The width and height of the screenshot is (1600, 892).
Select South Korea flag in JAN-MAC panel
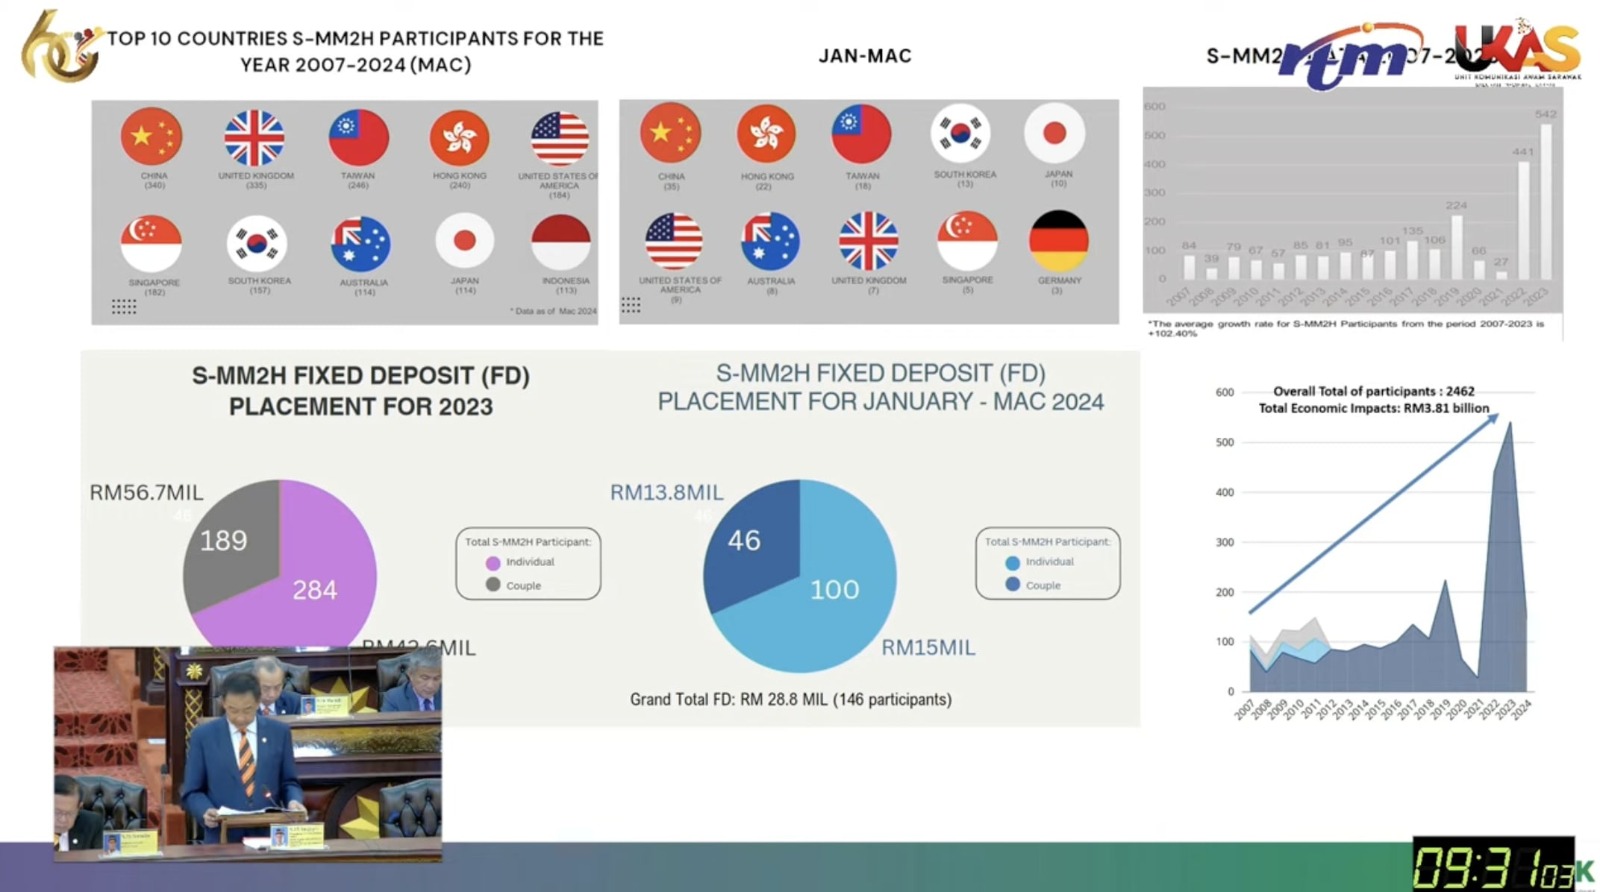point(960,134)
